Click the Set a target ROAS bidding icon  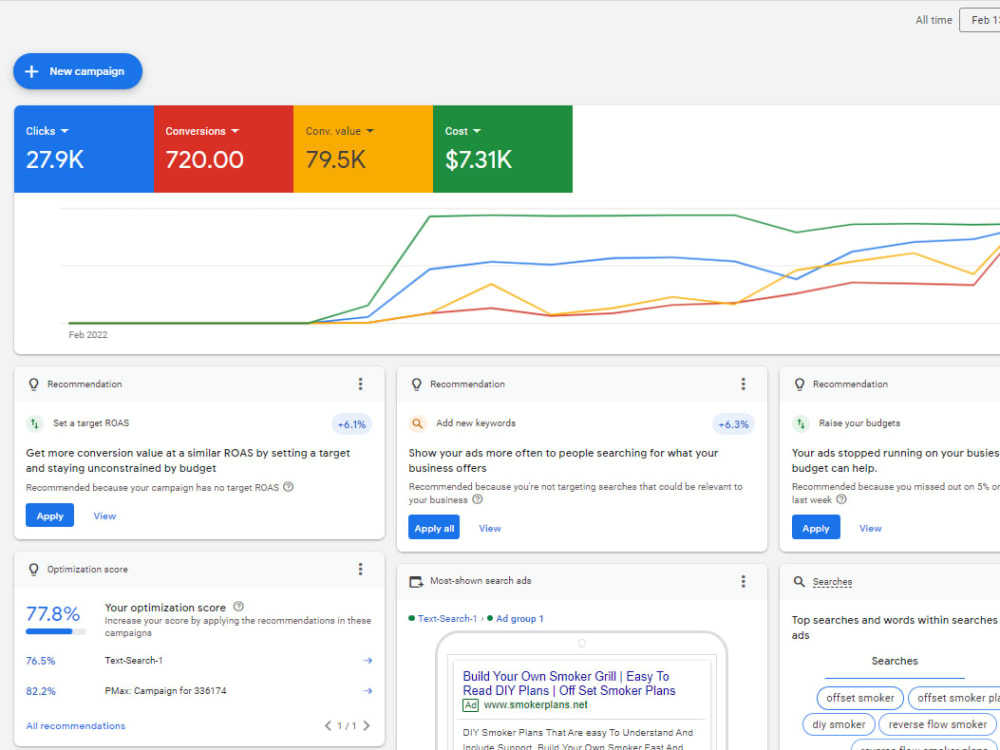pyautogui.click(x=34, y=423)
